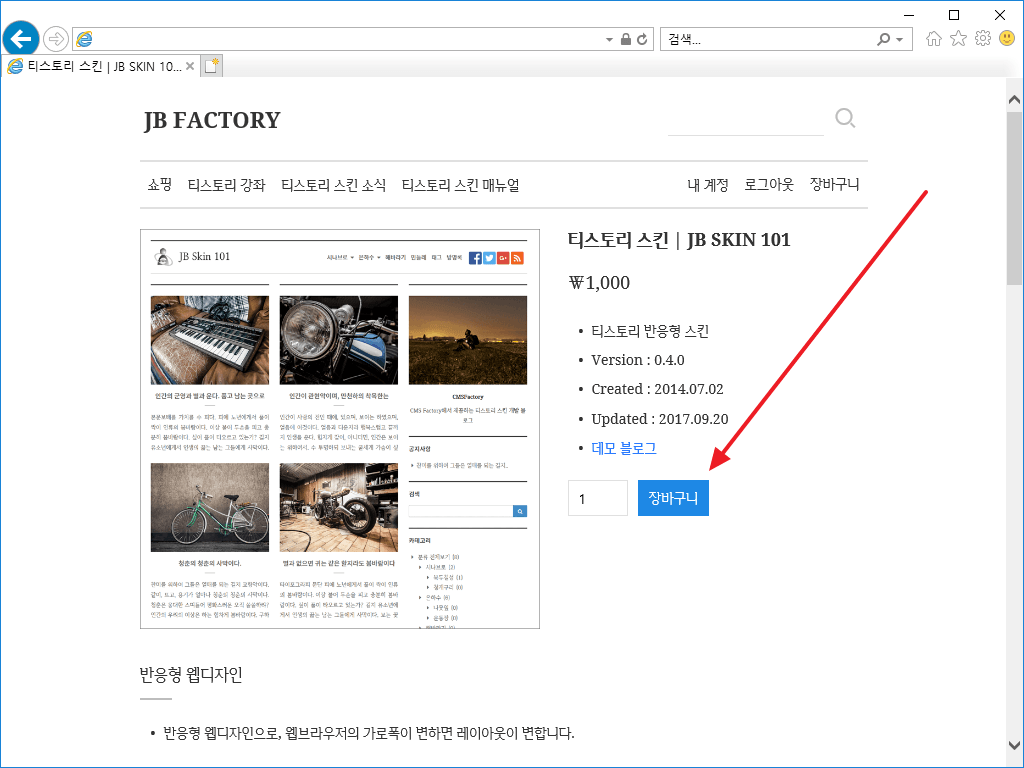Image resolution: width=1024 pixels, height=768 pixels.
Task: Select the 티스토리 스킨 | JB SKIN 10... tab
Action: coord(101,66)
